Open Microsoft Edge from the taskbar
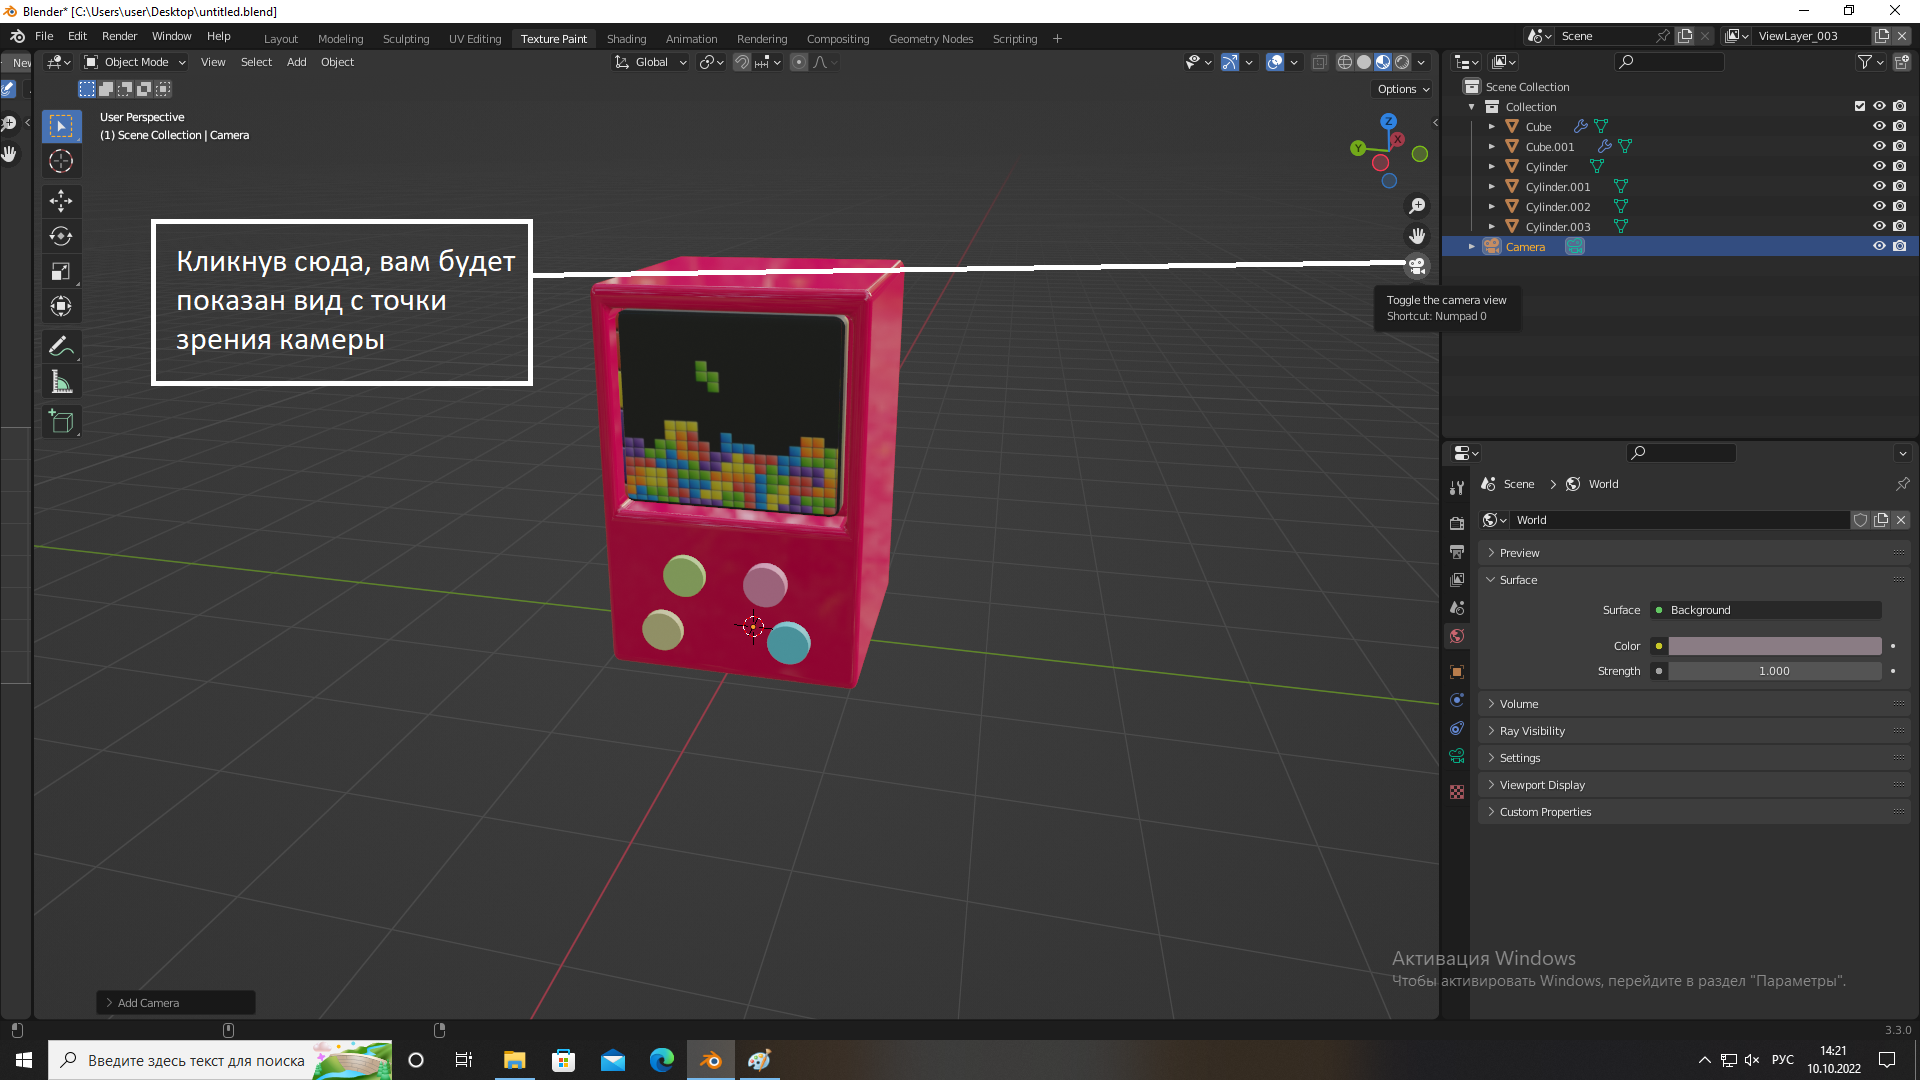 pyautogui.click(x=662, y=1060)
